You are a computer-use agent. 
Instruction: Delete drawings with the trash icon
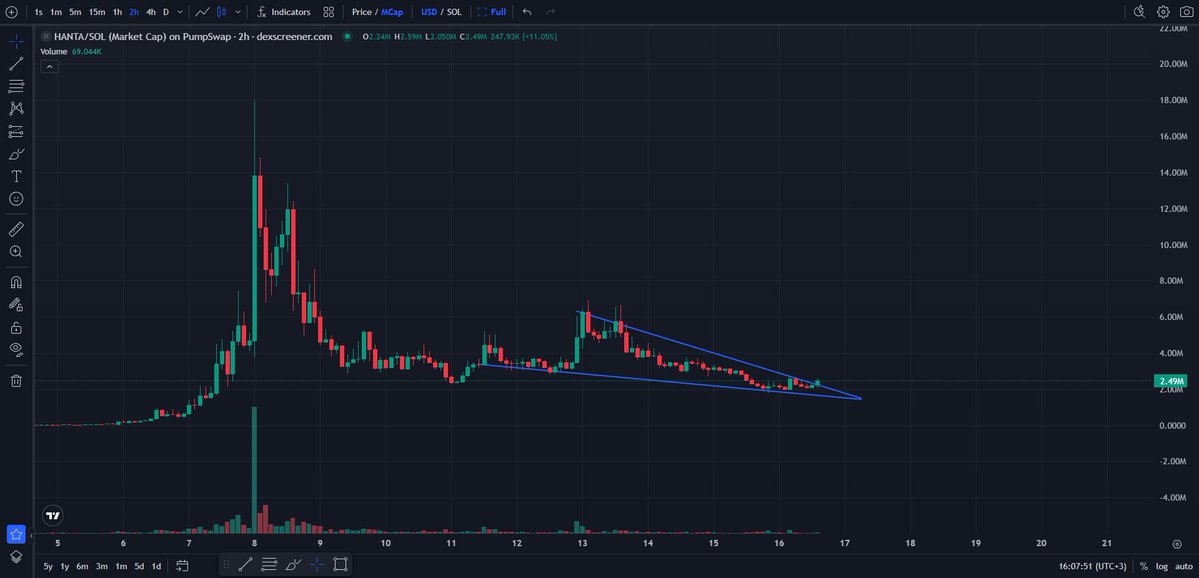16,380
